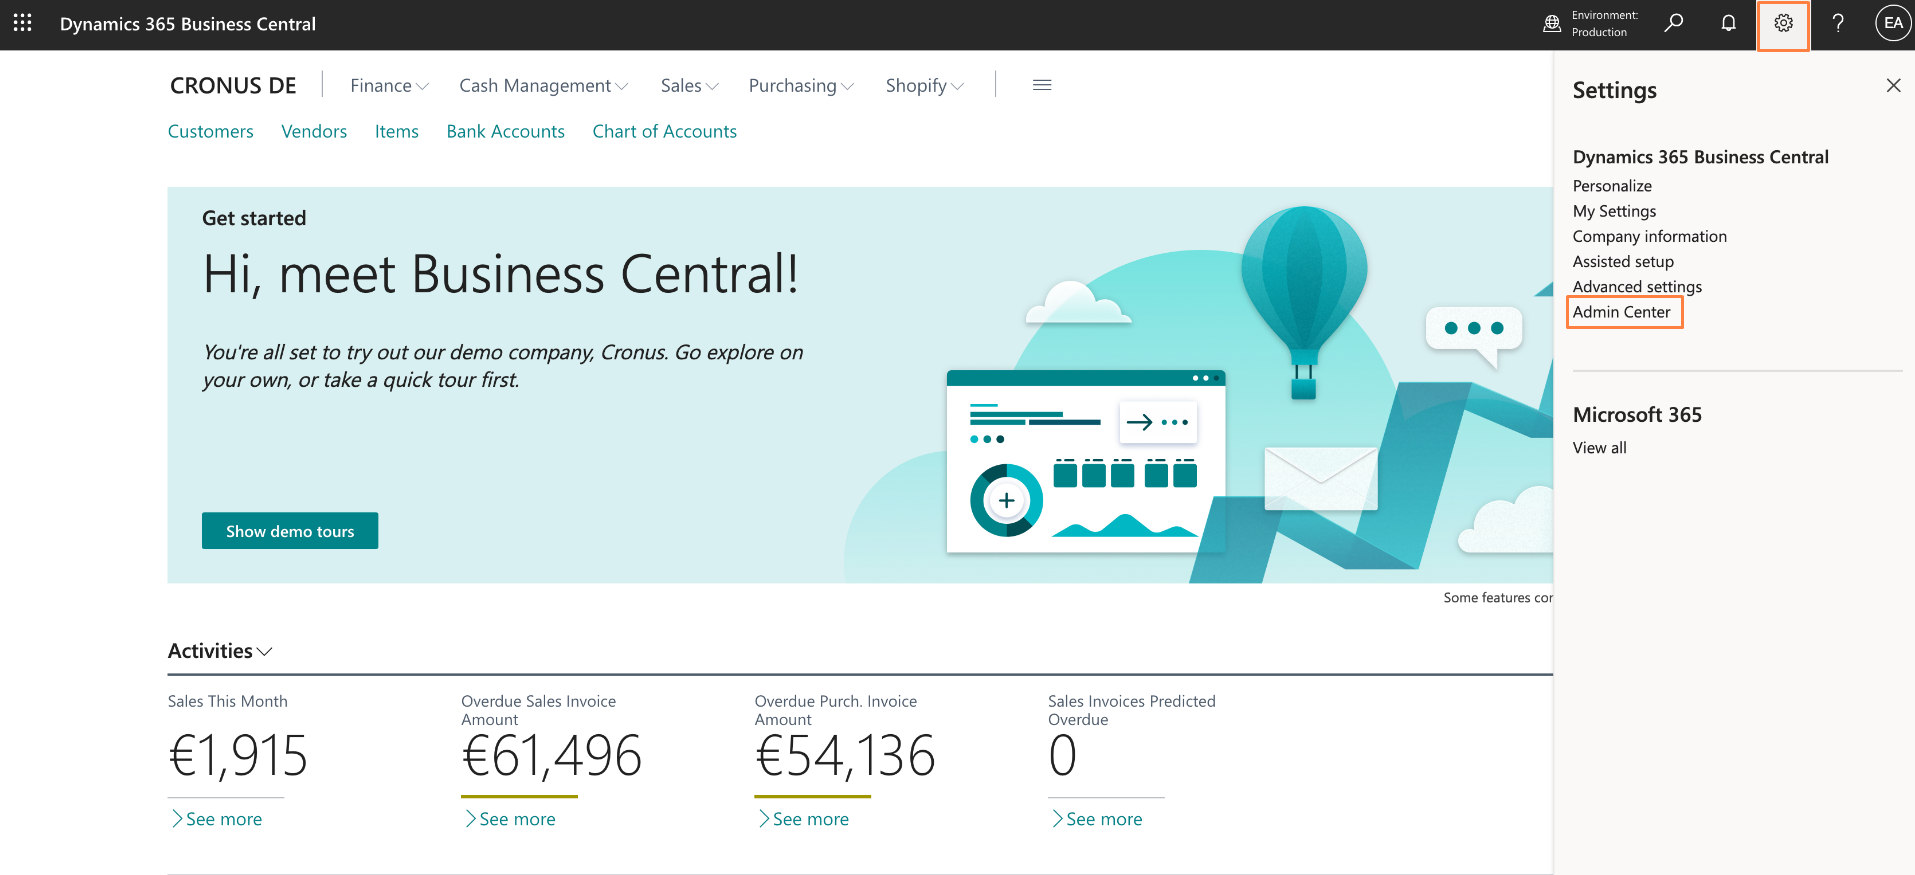Open Help with the question mark icon
Image resolution: width=1915 pixels, height=875 pixels.
click(x=1838, y=23)
